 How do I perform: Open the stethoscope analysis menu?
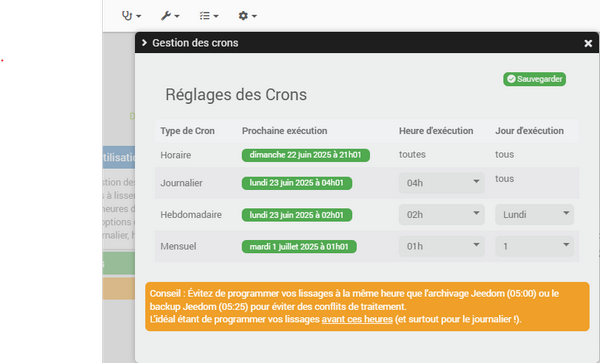pyautogui.click(x=131, y=16)
